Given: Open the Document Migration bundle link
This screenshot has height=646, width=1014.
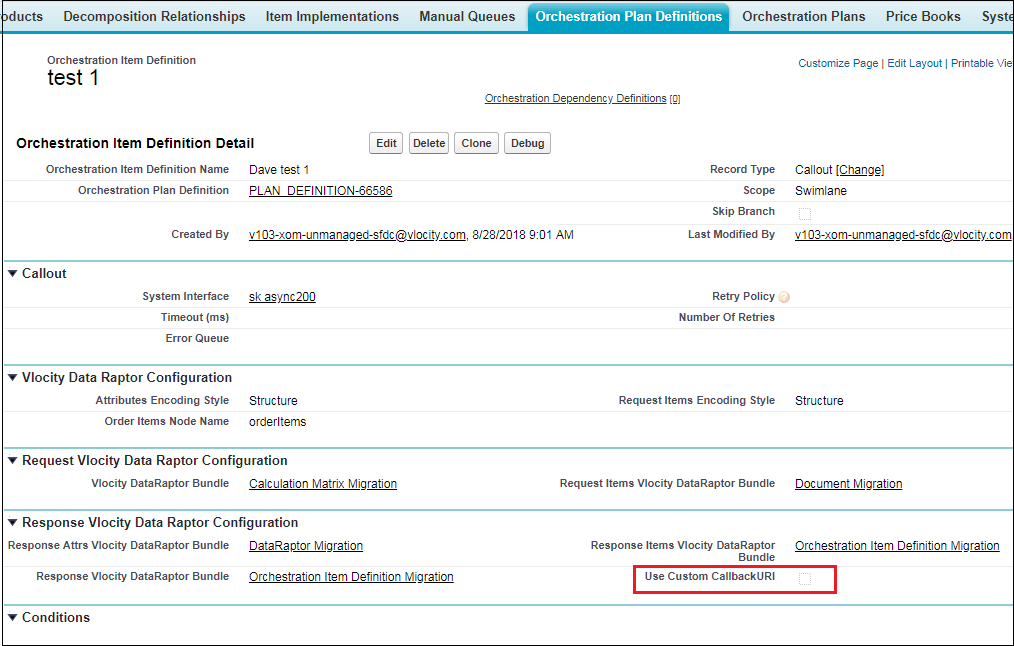Looking at the screenshot, I should pyautogui.click(x=848, y=484).
